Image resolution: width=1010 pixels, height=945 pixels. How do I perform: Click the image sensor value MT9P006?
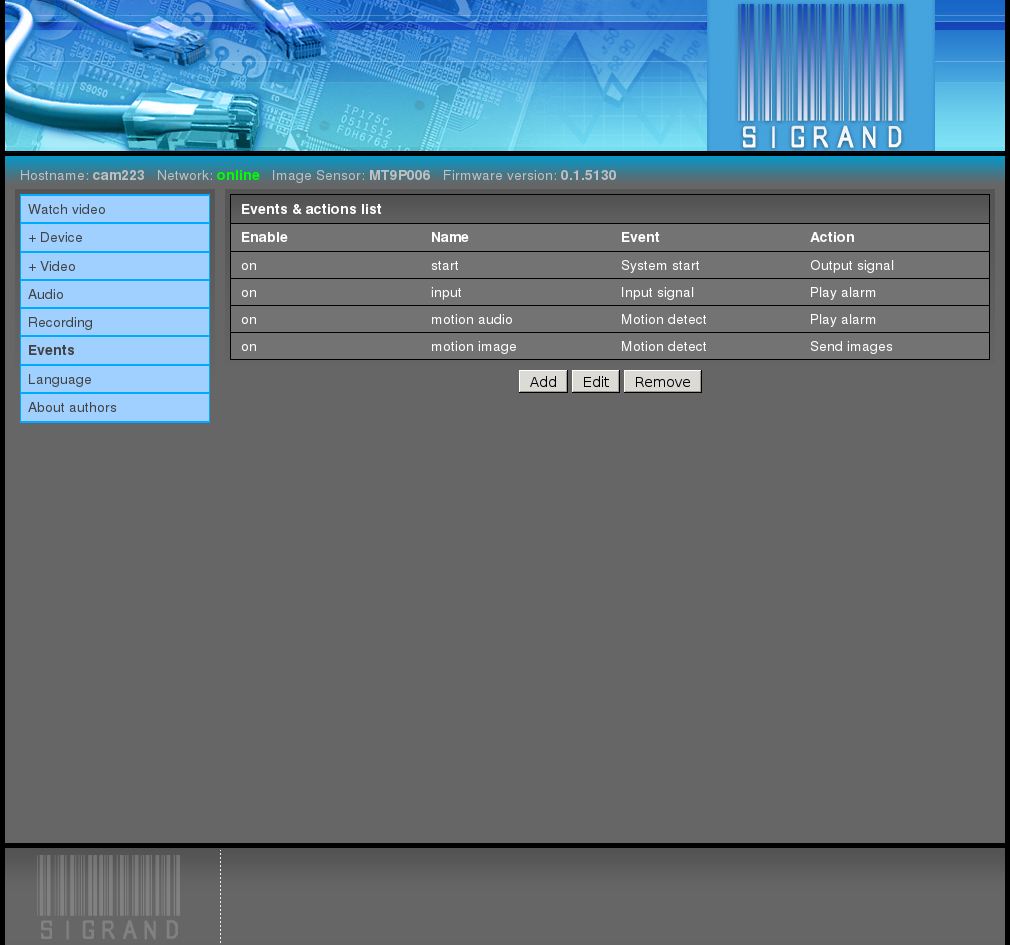(399, 175)
